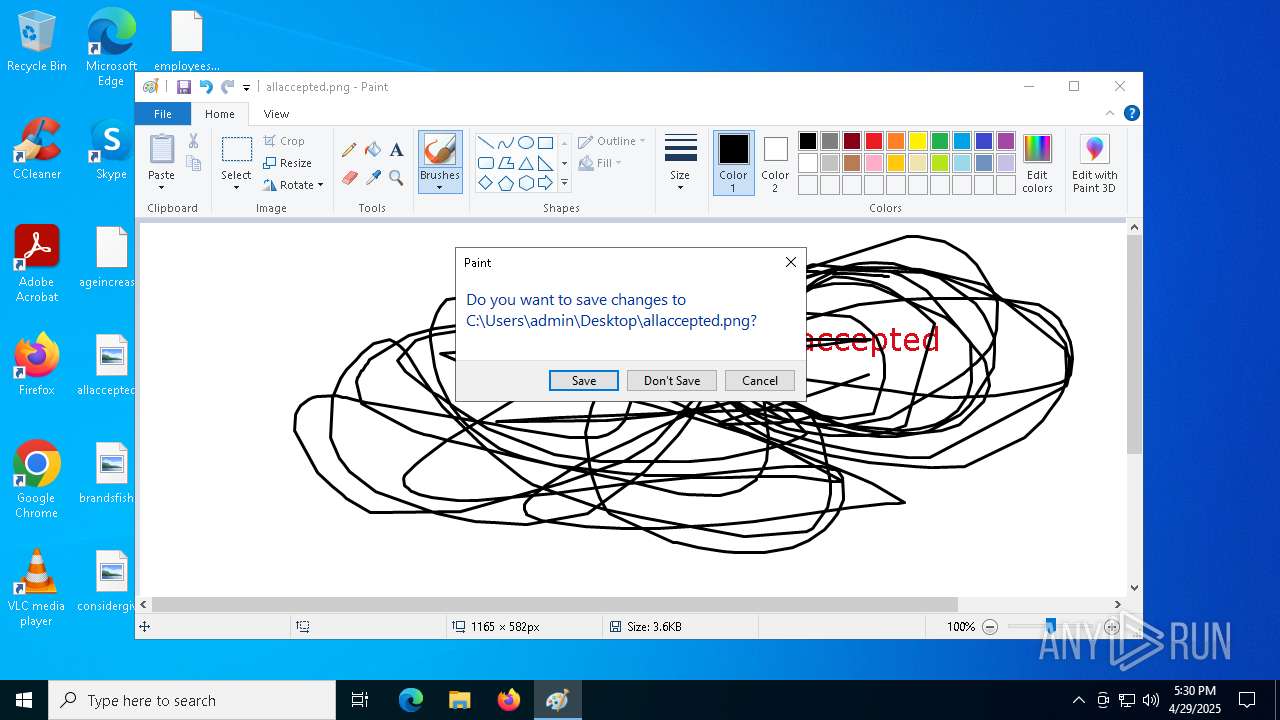Open Paint Help icon
The image size is (1280, 720).
[x=1131, y=114]
